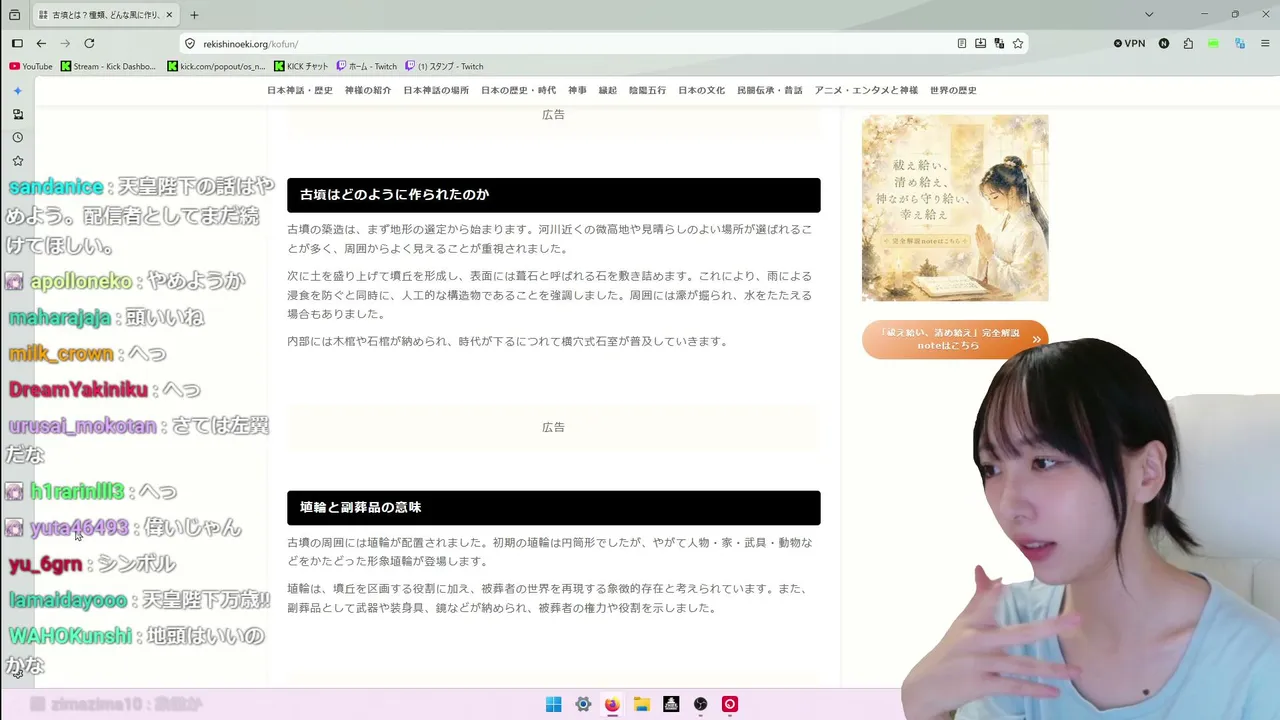Open the black-and-white pixel app in taskbar
The image size is (1280, 720).
tap(671, 704)
